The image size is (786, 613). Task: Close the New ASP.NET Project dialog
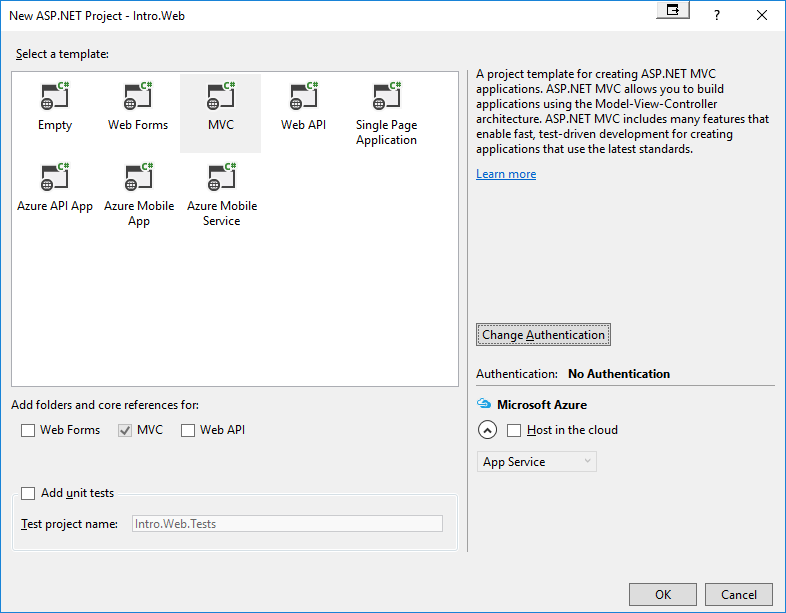pyautogui.click(x=762, y=15)
